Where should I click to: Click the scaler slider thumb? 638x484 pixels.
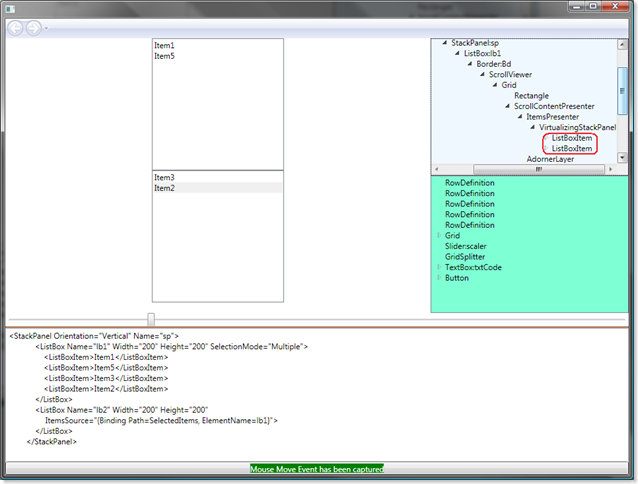(x=151, y=320)
